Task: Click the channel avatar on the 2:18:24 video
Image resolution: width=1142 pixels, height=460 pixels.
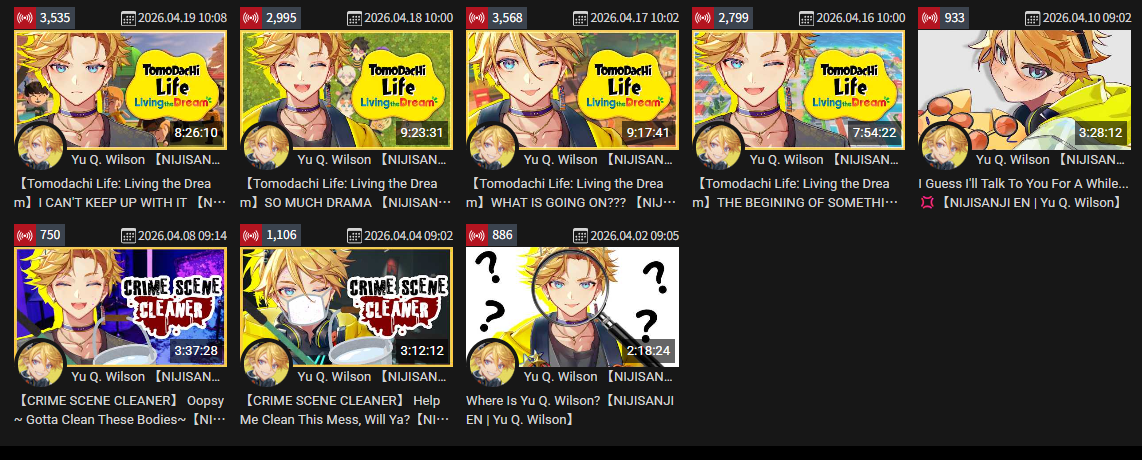Action: (x=492, y=364)
